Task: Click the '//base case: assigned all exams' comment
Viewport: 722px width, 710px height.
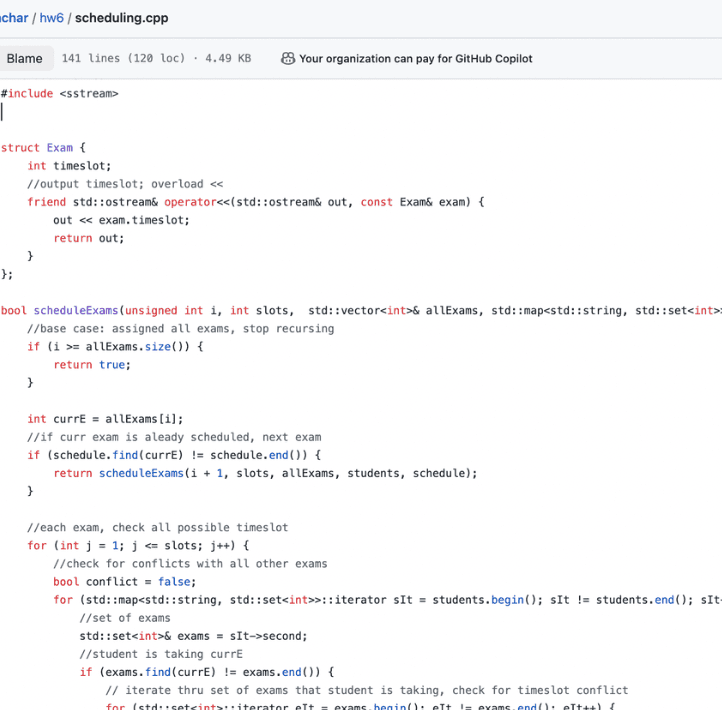Action: pos(180,329)
